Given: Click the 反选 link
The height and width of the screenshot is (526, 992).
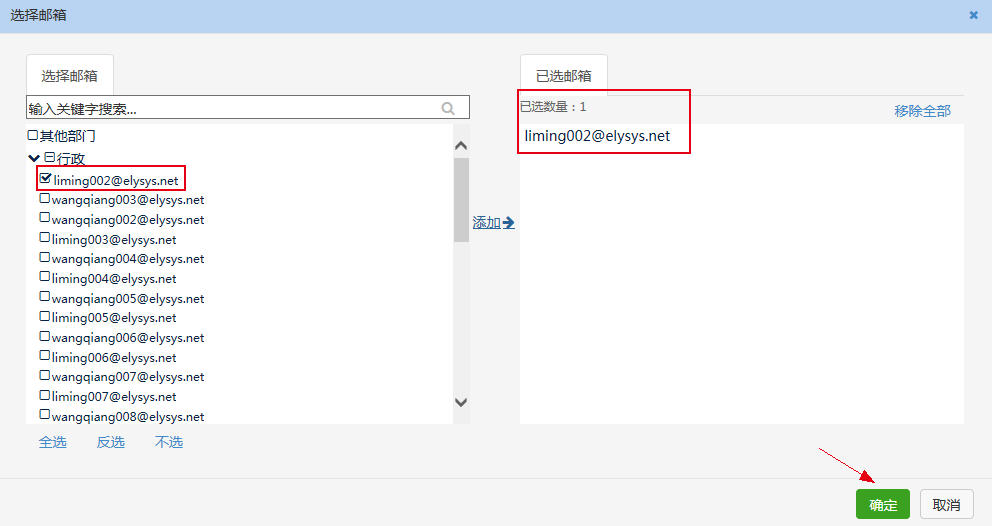Looking at the screenshot, I should (x=110, y=442).
